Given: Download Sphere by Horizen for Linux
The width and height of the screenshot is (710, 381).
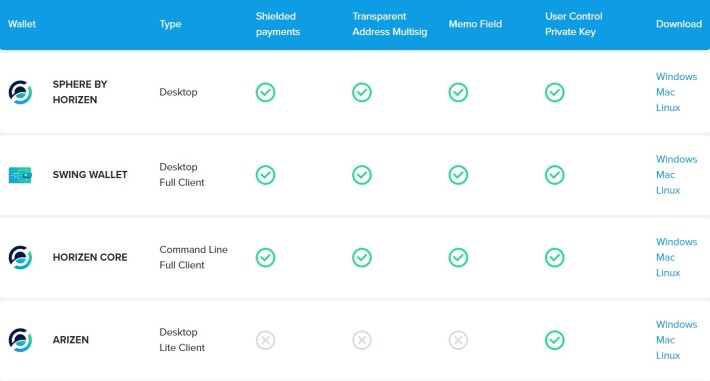Looking at the screenshot, I should coord(668,107).
